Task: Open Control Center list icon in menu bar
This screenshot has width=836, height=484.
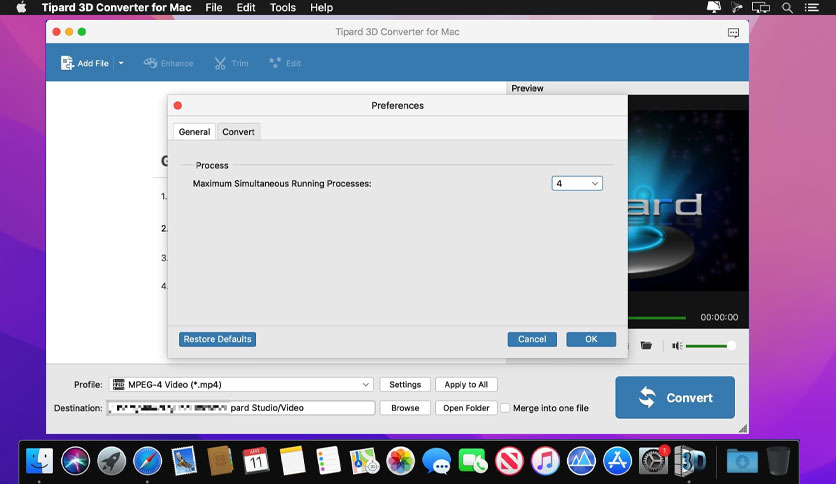Action: click(x=811, y=7)
